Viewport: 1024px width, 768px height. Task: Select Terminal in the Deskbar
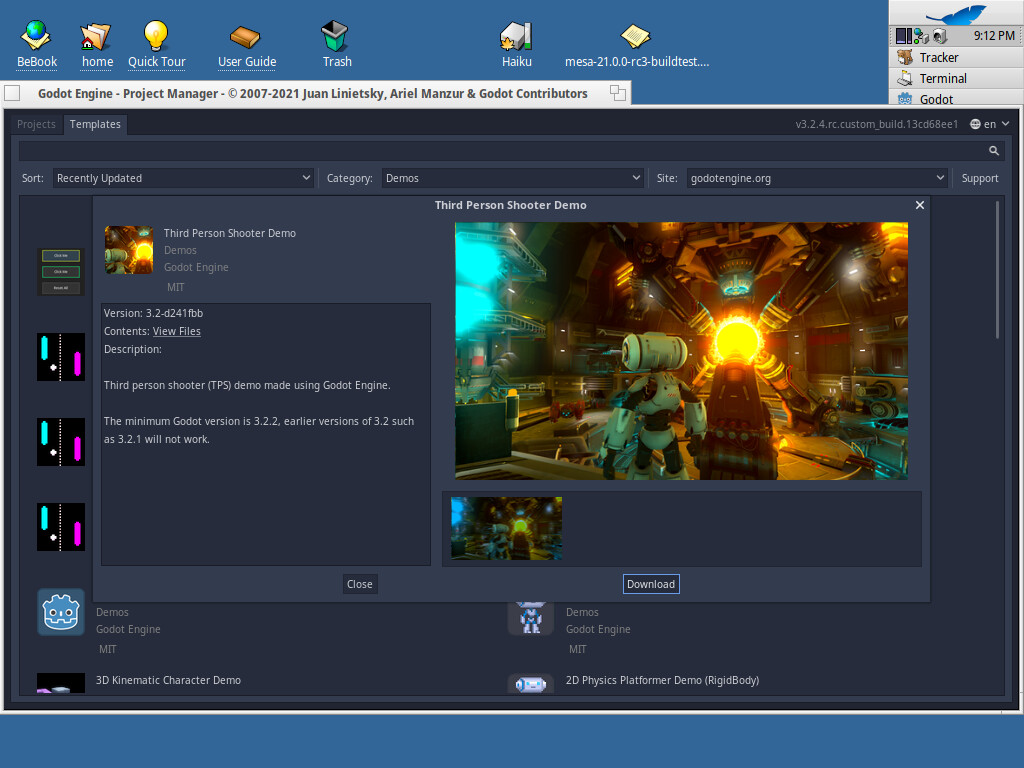coord(956,78)
